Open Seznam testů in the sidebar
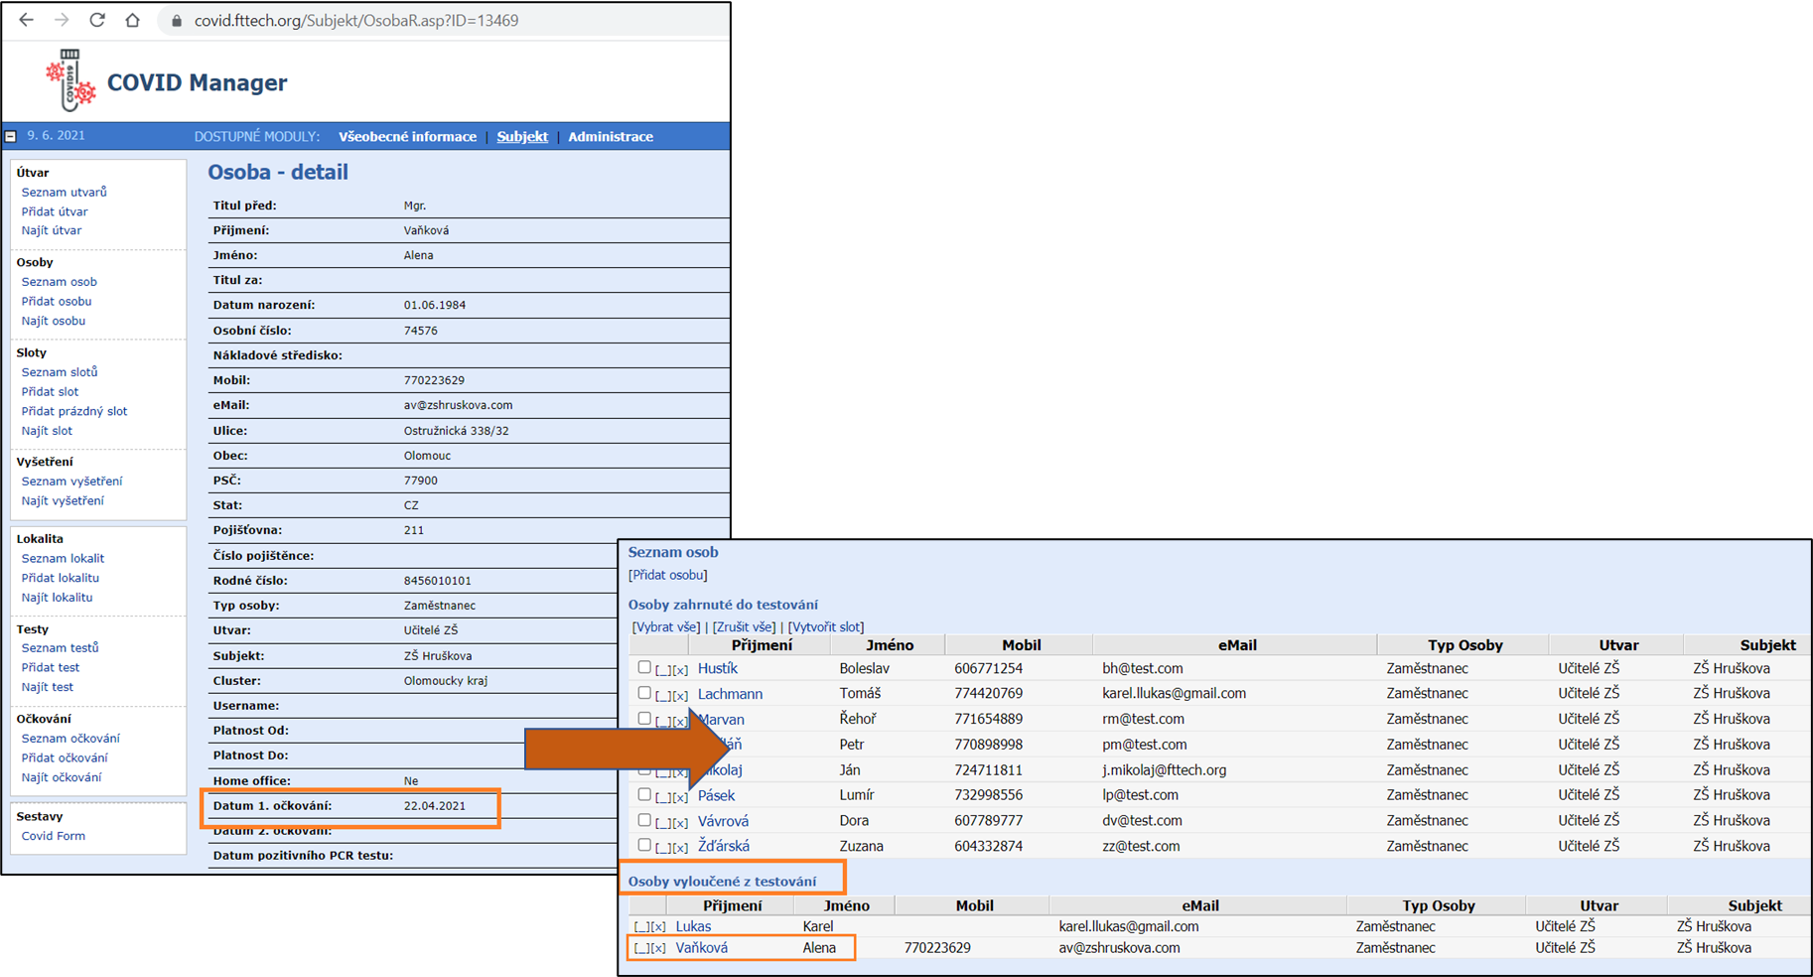The width and height of the screenshot is (1813, 977). 60,648
